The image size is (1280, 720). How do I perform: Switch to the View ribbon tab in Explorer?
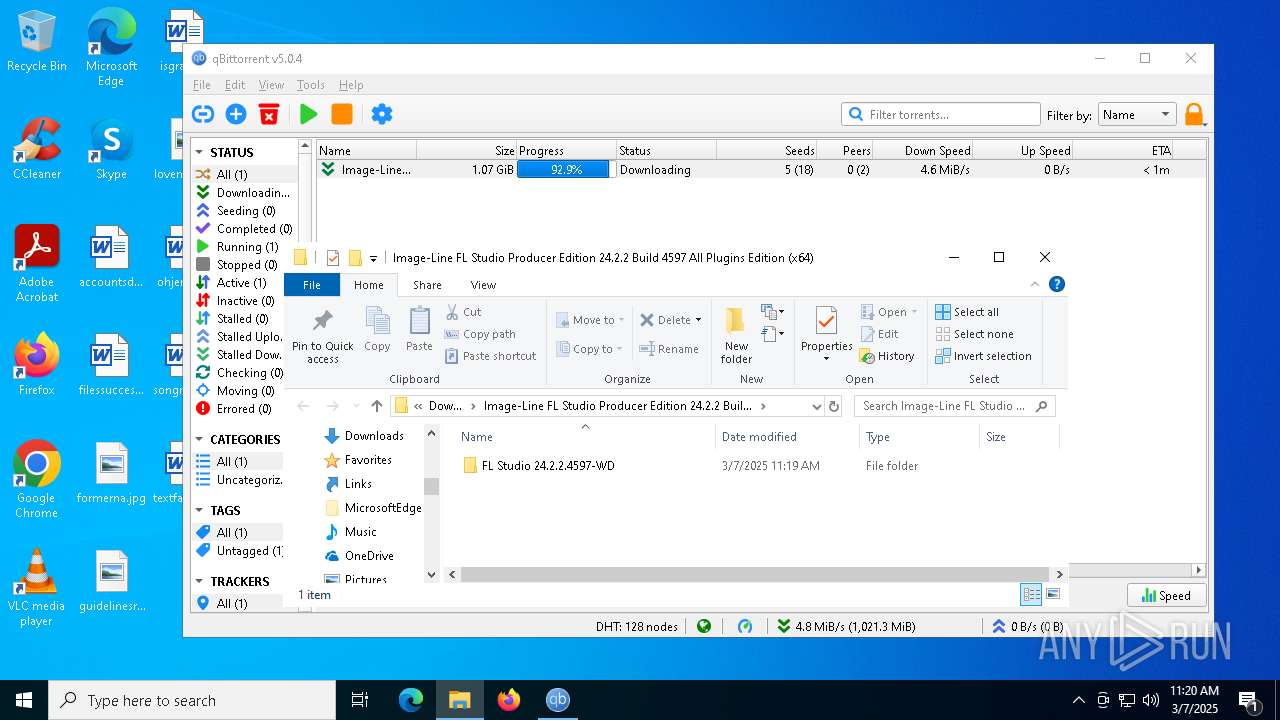coord(483,285)
